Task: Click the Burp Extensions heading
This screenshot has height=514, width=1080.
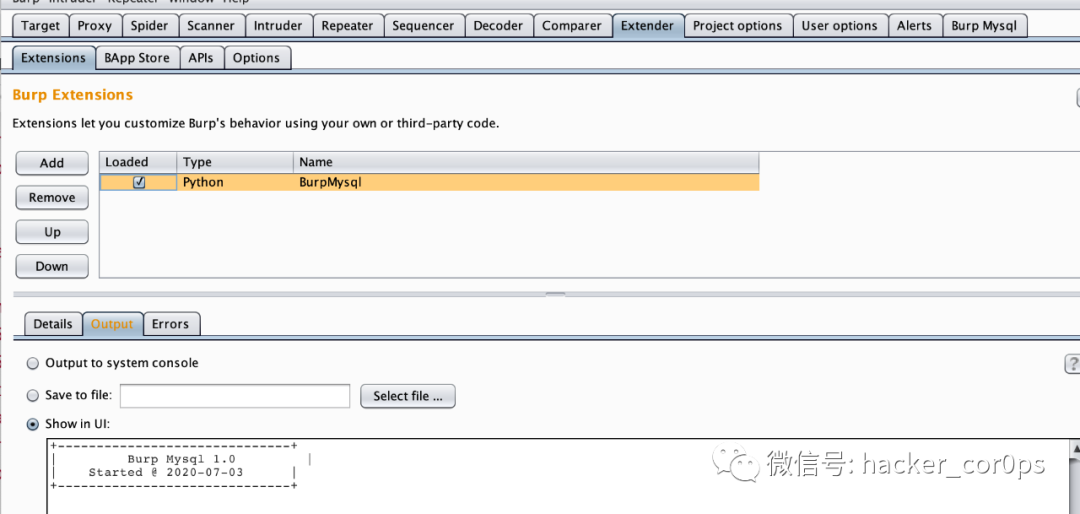Action: [72, 95]
